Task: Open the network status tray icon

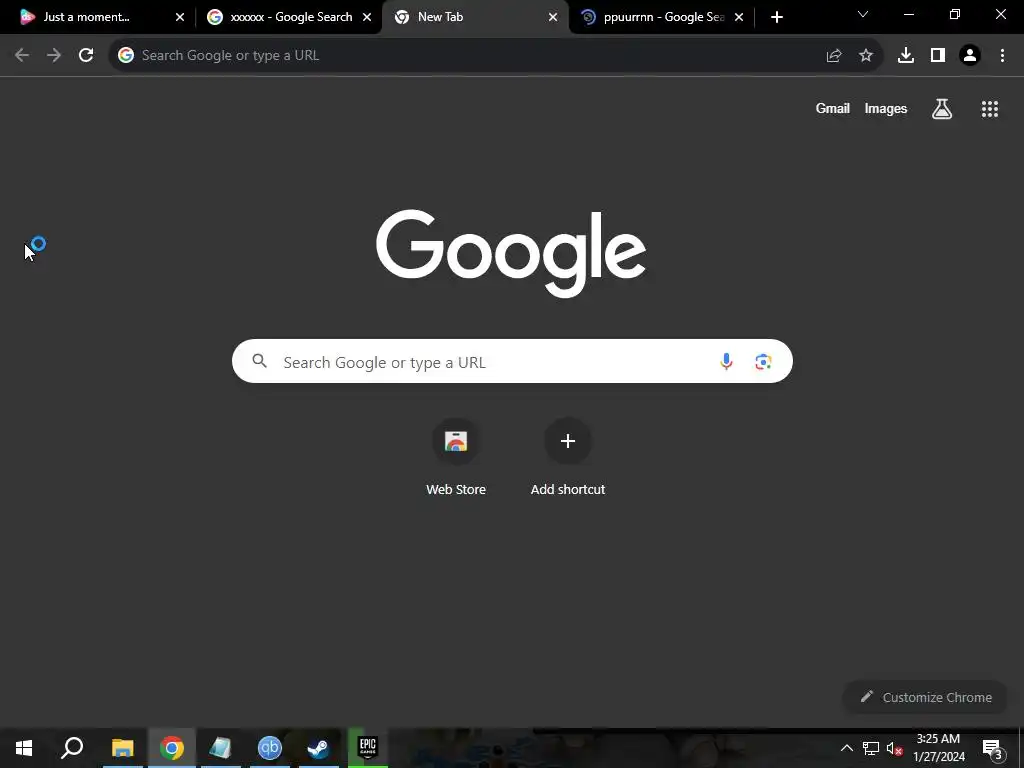Action: pos(871,748)
